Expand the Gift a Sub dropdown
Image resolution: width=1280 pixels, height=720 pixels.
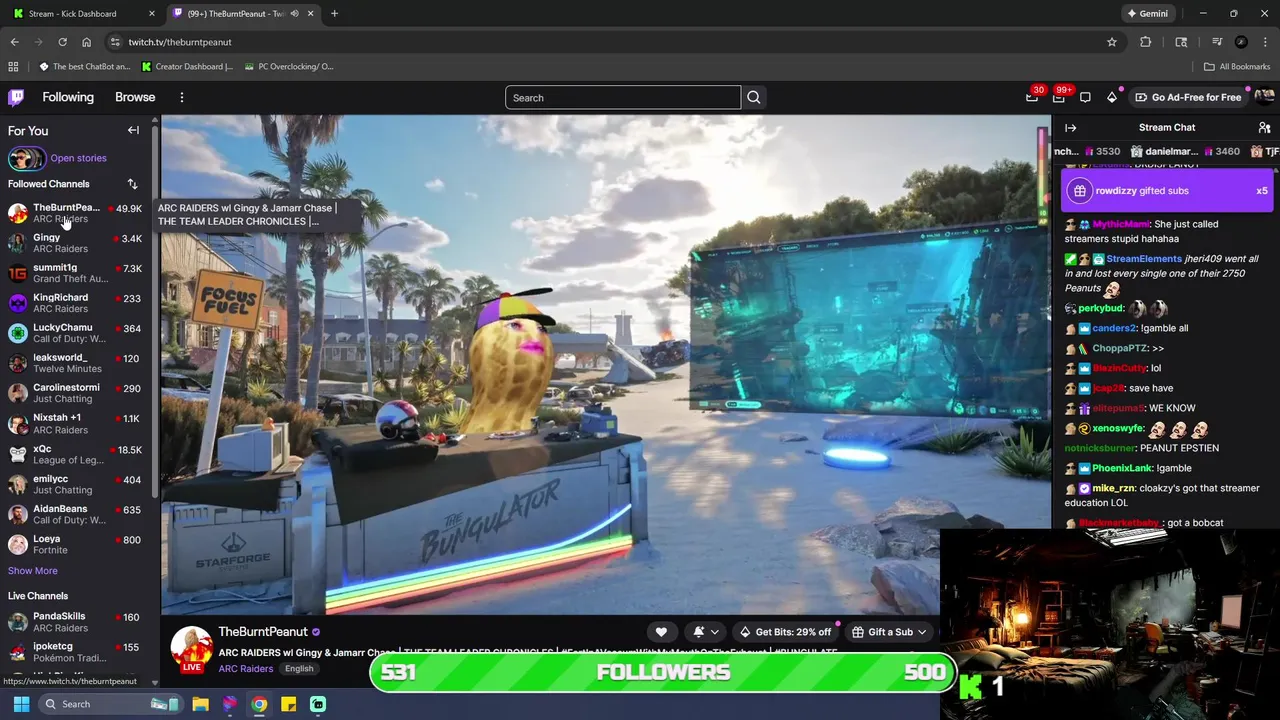[x=889, y=632]
